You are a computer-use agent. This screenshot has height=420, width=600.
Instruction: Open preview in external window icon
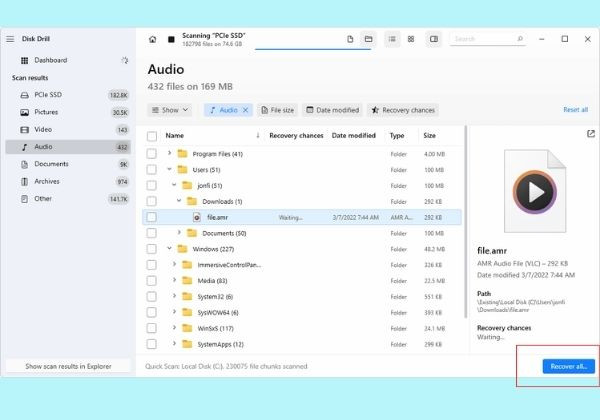591,133
